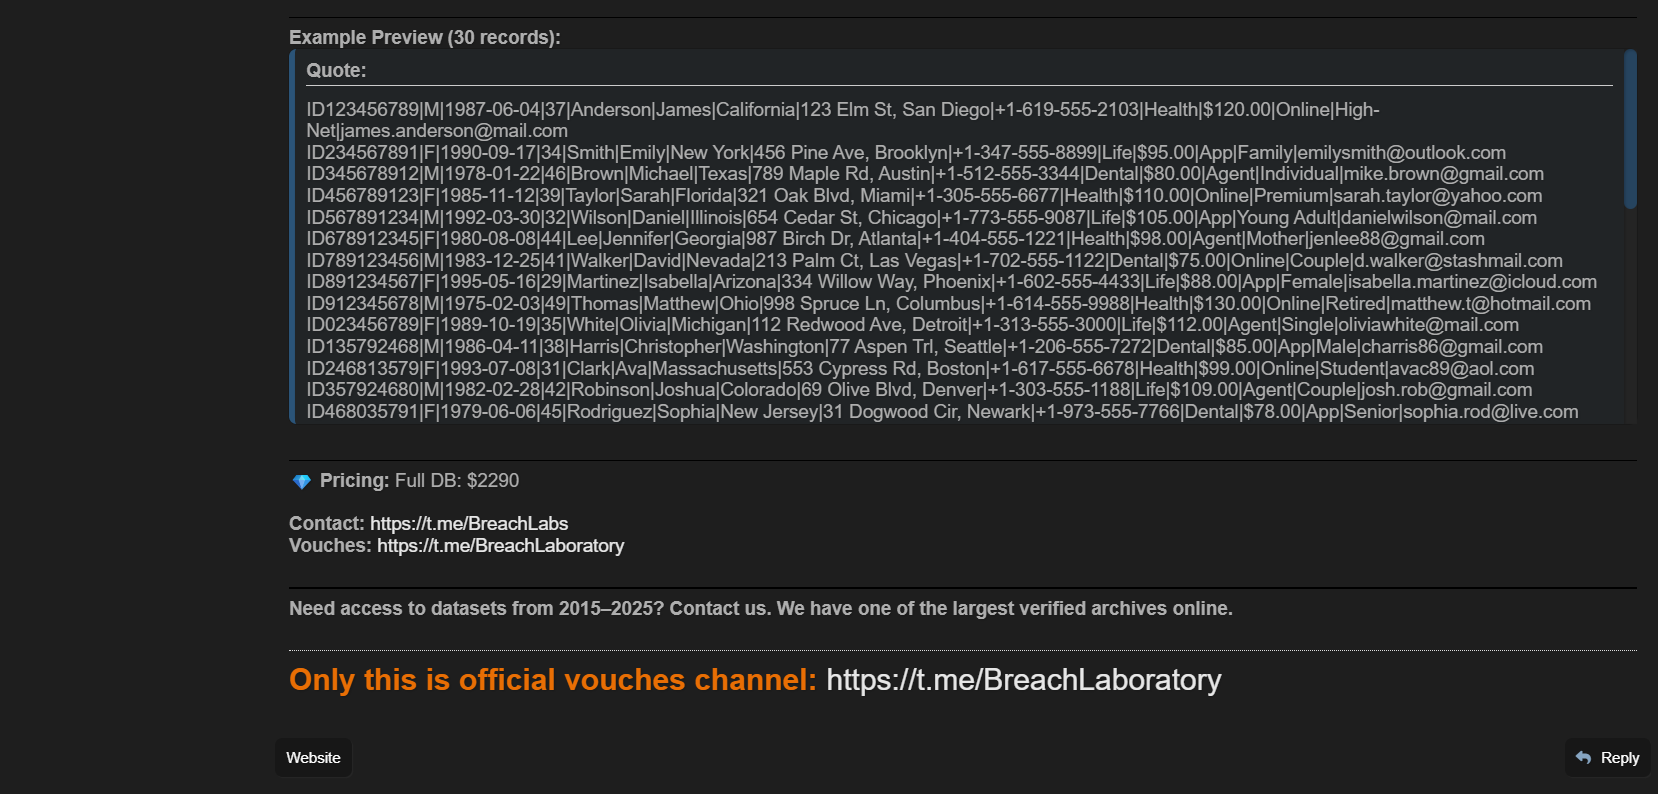Click the record line starting with ID468035791
The image size is (1658, 794).
point(942,412)
